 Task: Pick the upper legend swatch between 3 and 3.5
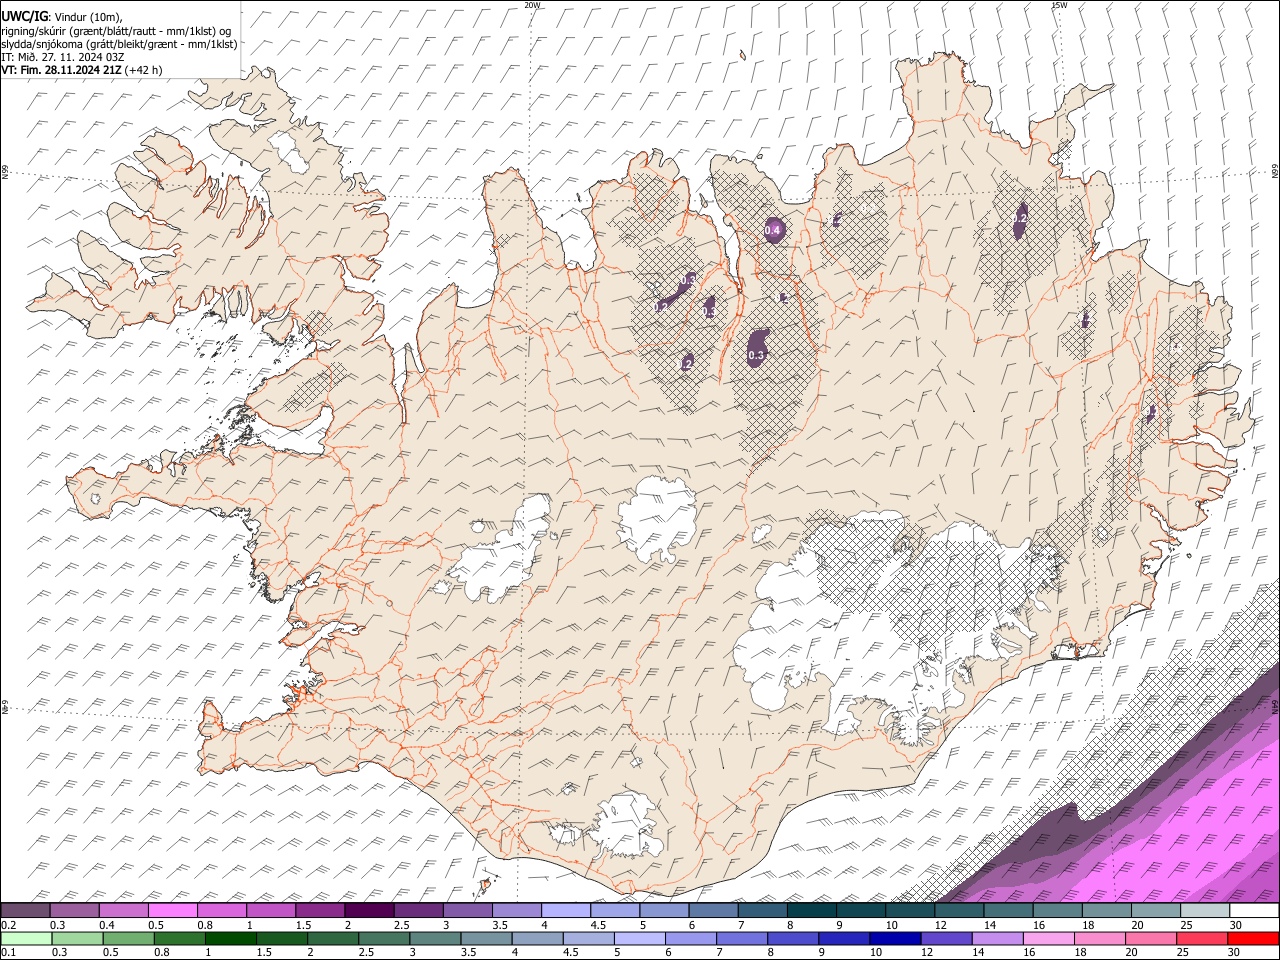click(x=466, y=911)
